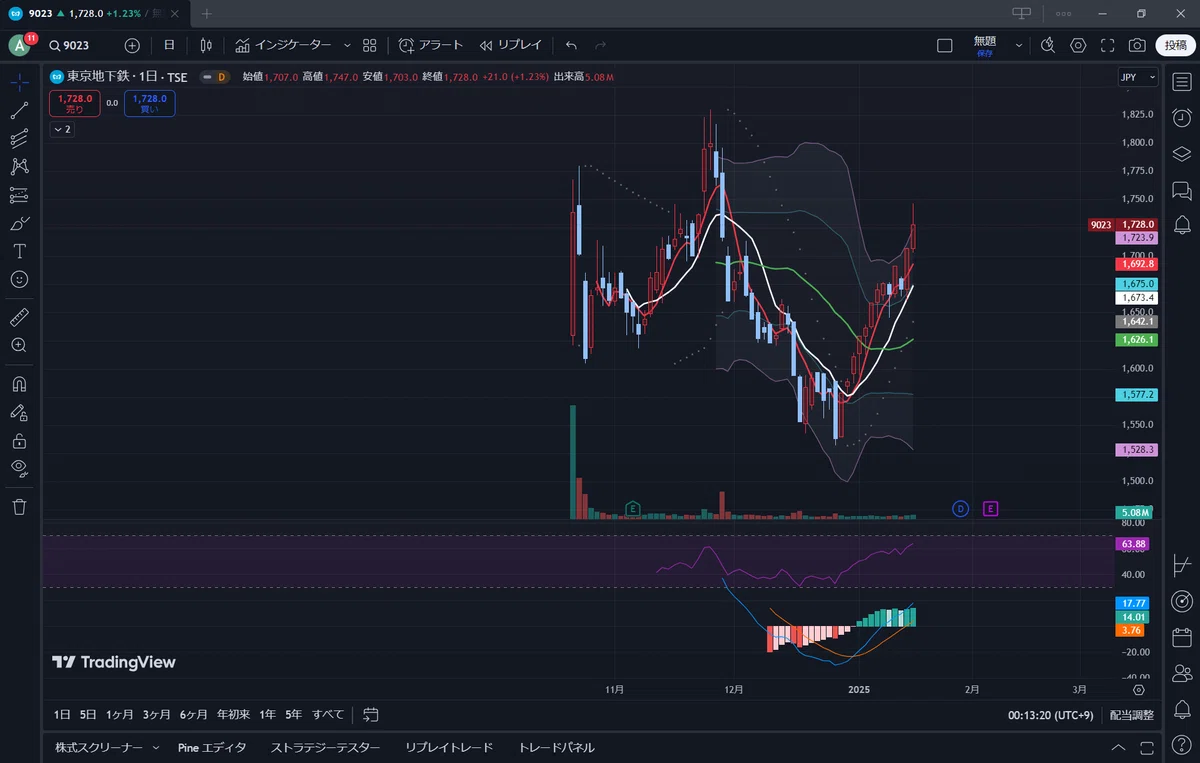
Task: Open candlestick chart style selector
Action: point(206,45)
